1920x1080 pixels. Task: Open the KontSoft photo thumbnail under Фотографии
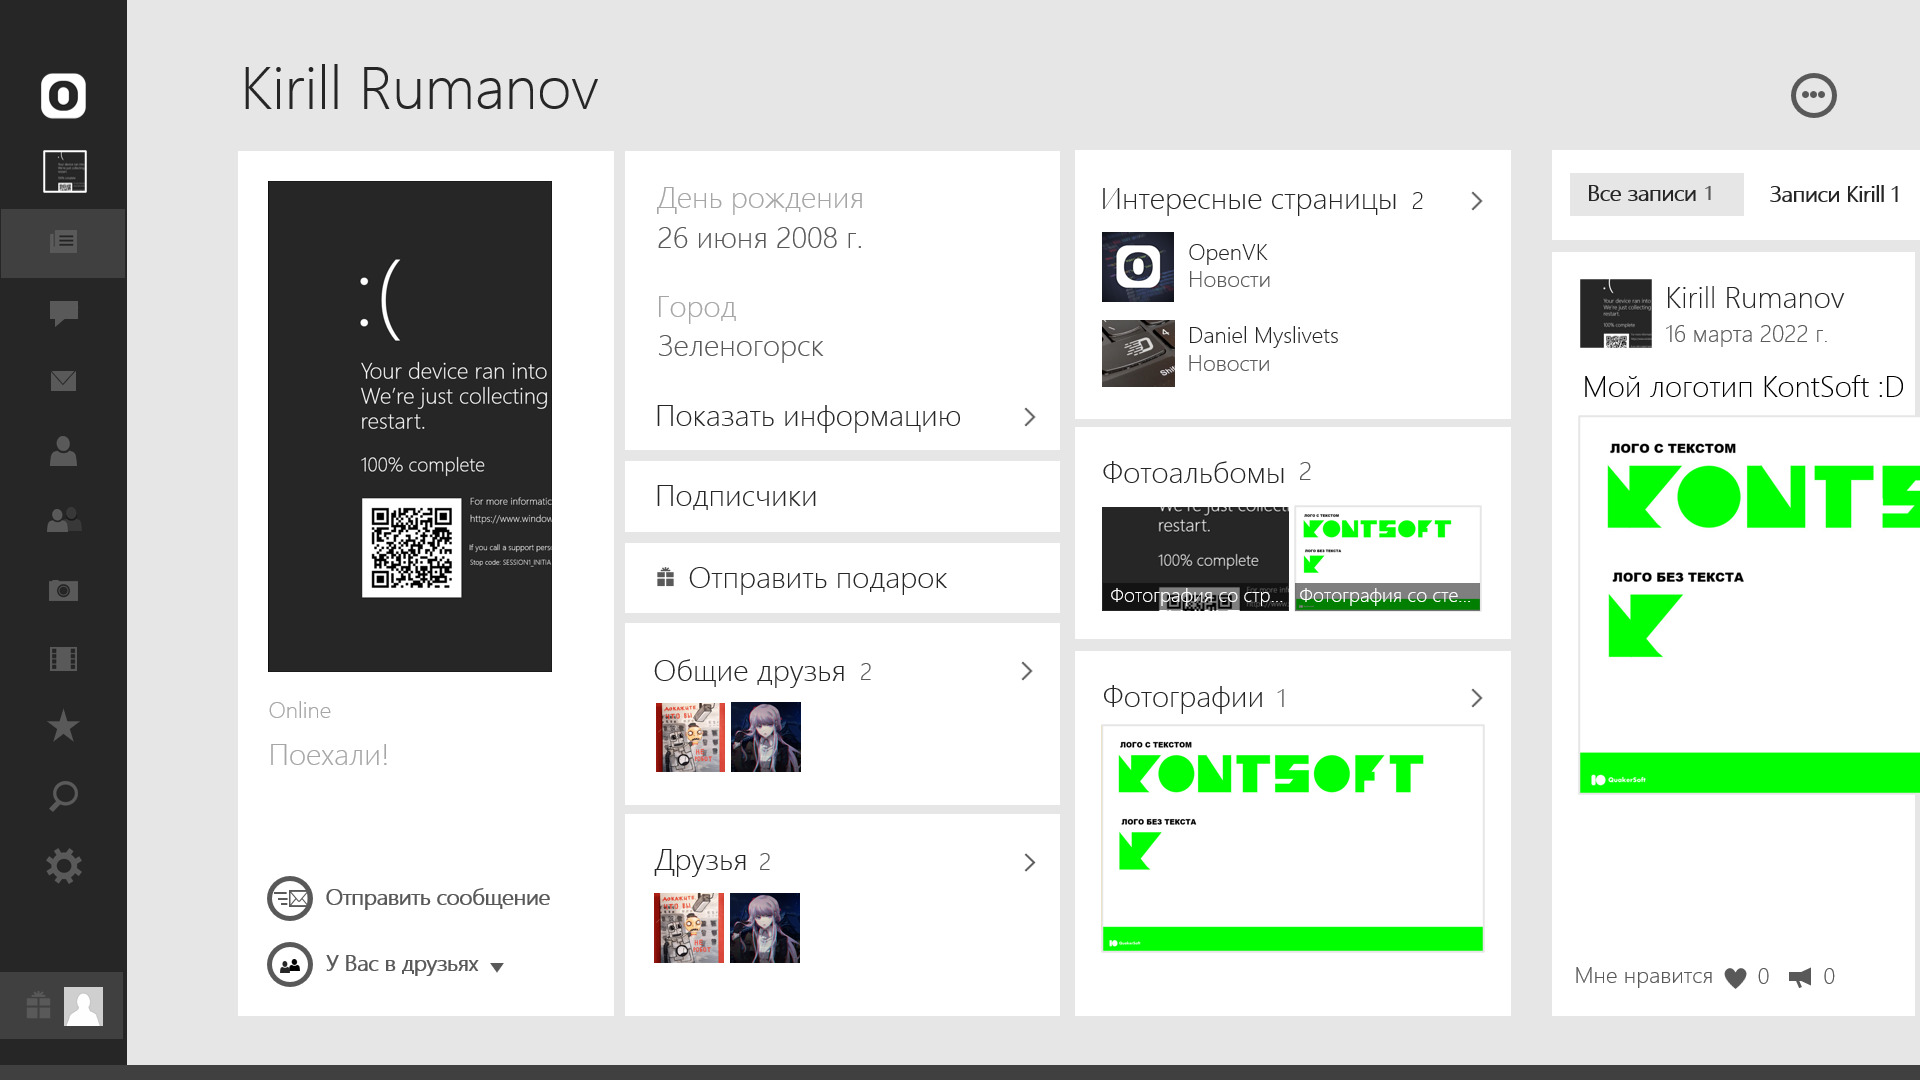point(1292,838)
